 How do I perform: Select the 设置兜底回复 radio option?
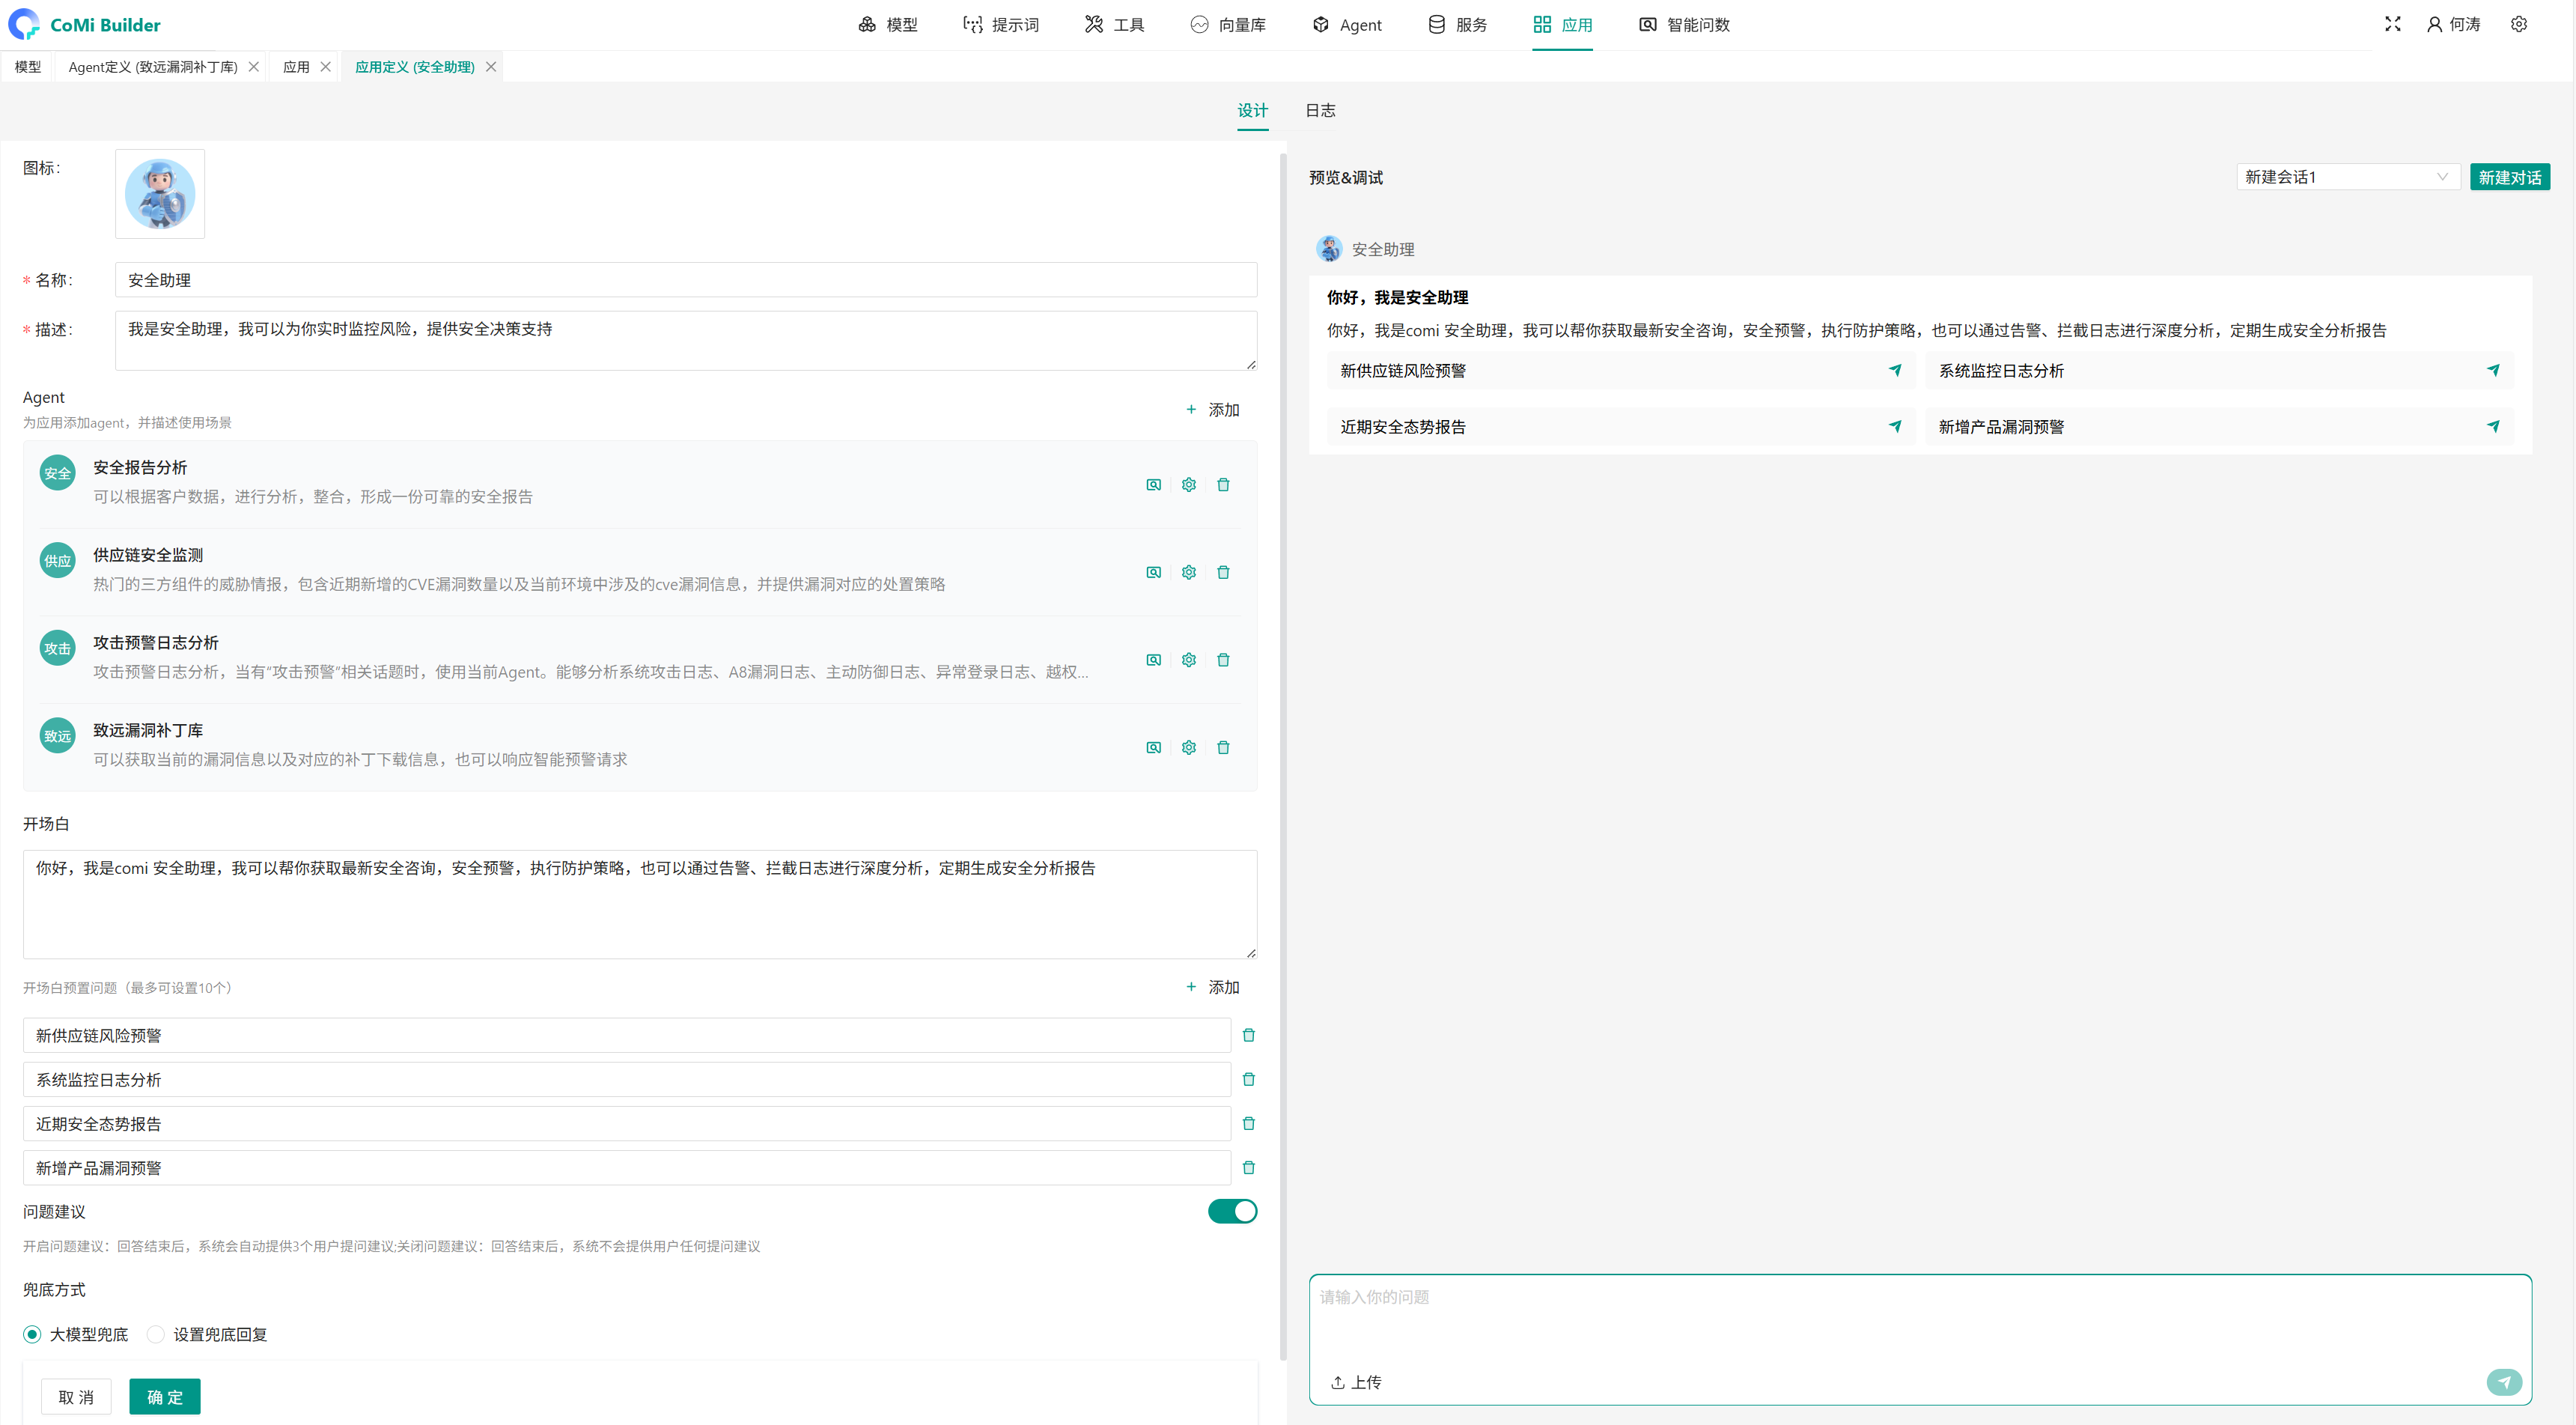coord(155,1335)
